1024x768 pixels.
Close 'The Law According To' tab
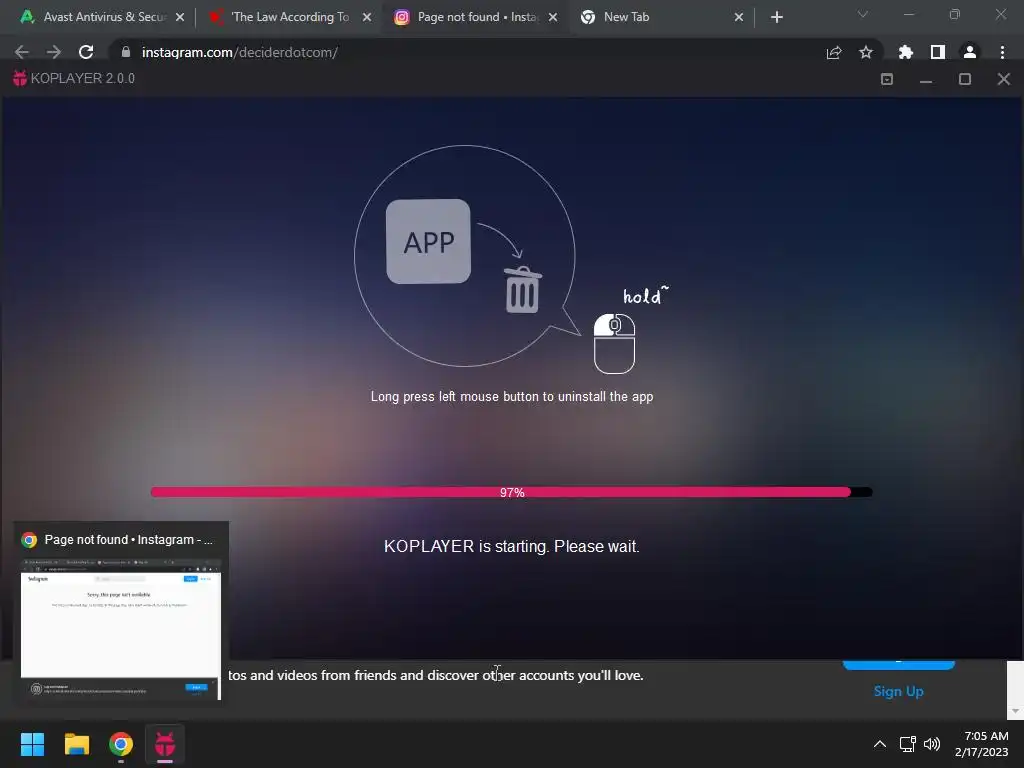coord(367,17)
